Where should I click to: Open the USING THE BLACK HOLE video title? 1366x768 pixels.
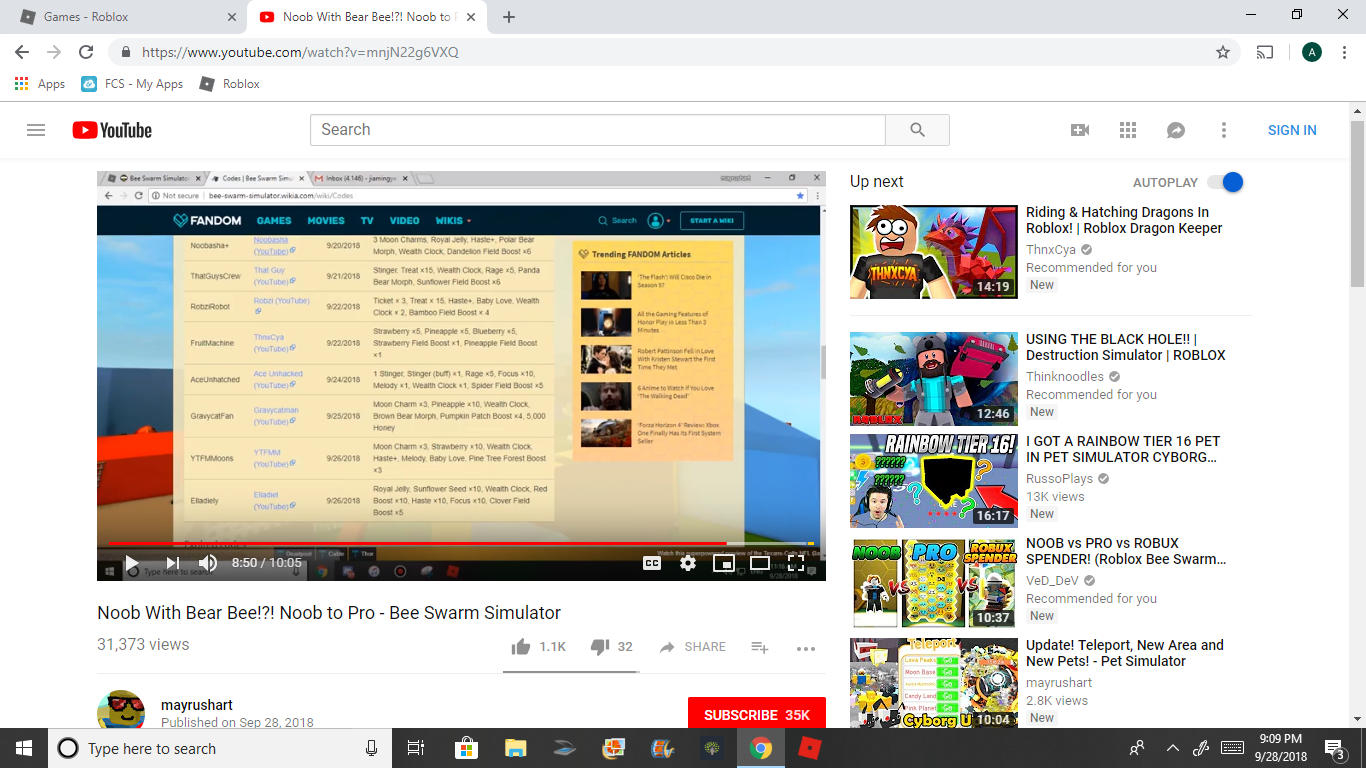pos(1125,347)
